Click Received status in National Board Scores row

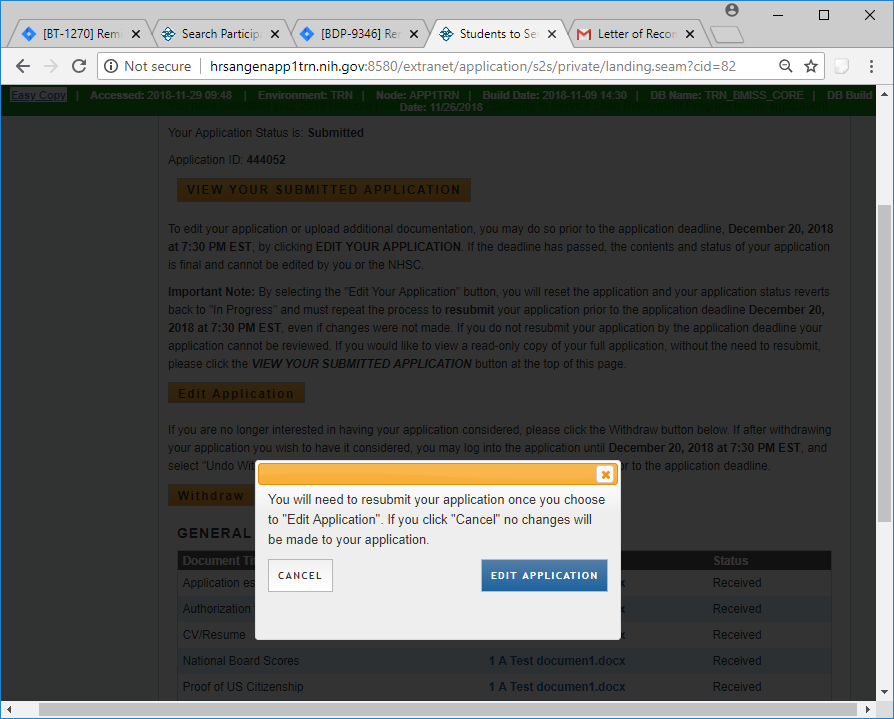[x=737, y=661]
